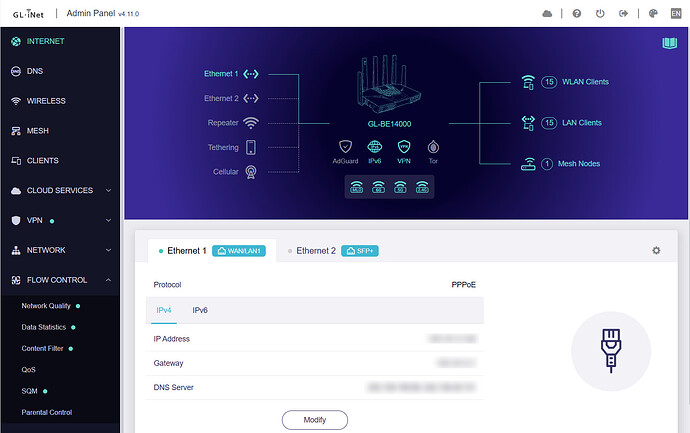
Task: Click the Mesh Nodes router icon
Action: pos(528,164)
